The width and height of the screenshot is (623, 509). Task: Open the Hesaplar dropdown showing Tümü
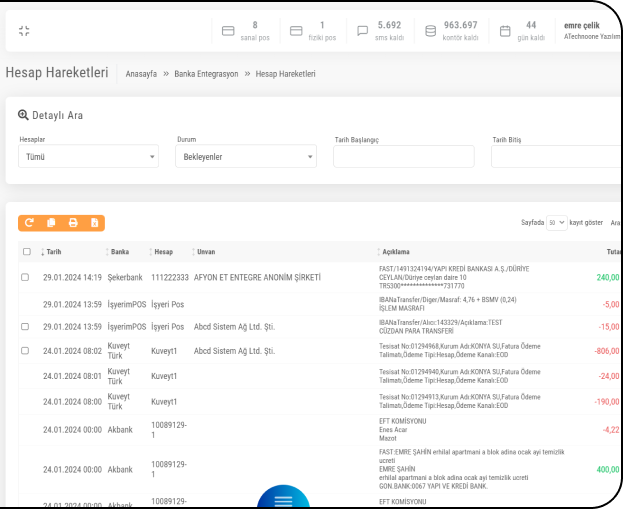click(x=88, y=157)
